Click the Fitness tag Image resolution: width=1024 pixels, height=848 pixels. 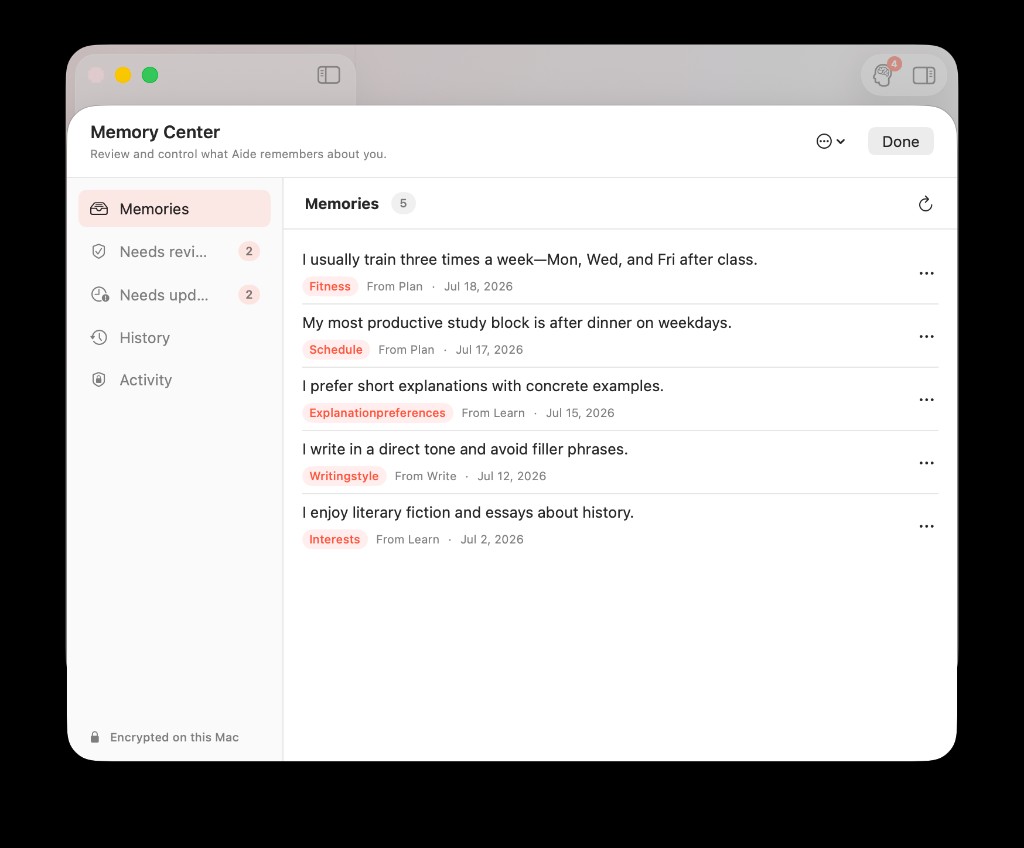tap(330, 286)
